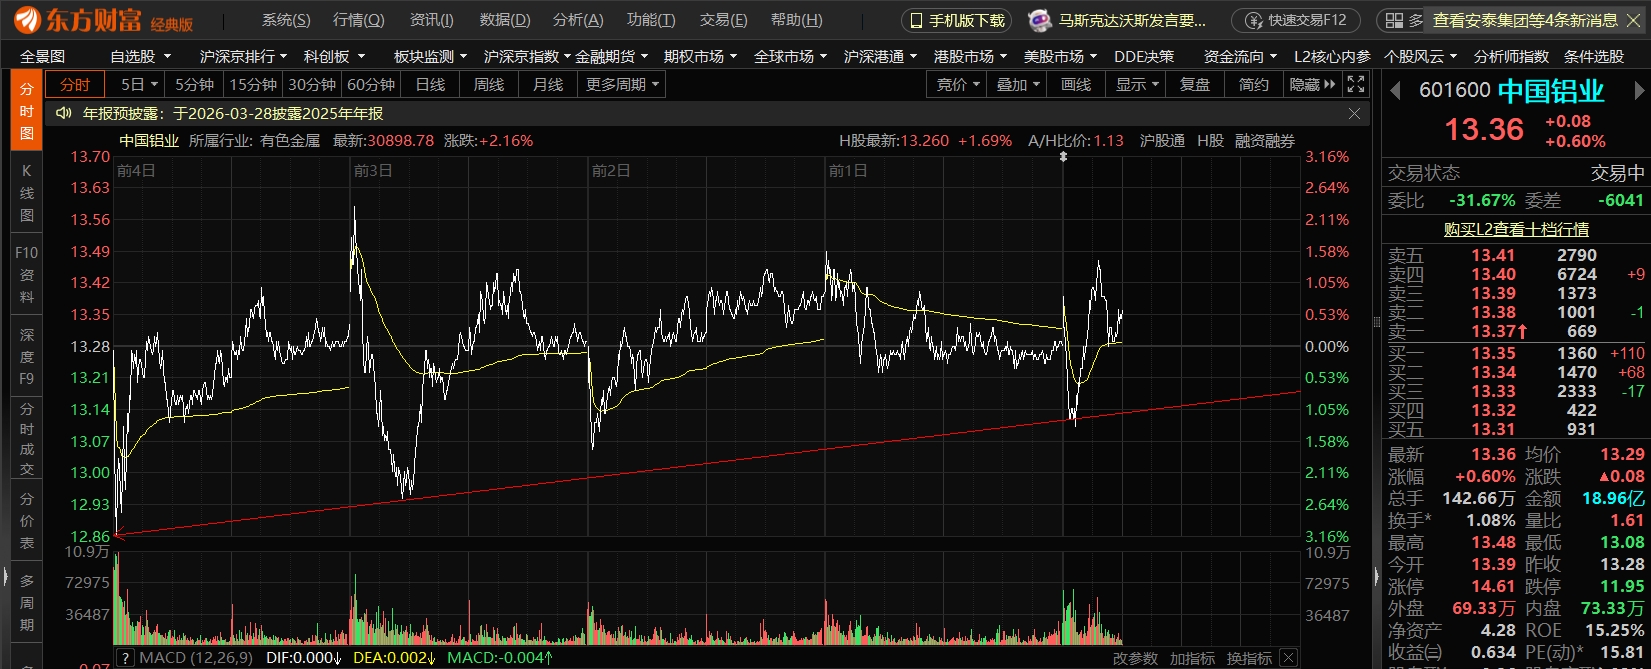Collapse the right quote panel with edge arrow
Image resolution: width=1651 pixels, height=669 pixels.
(x=1376, y=576)
